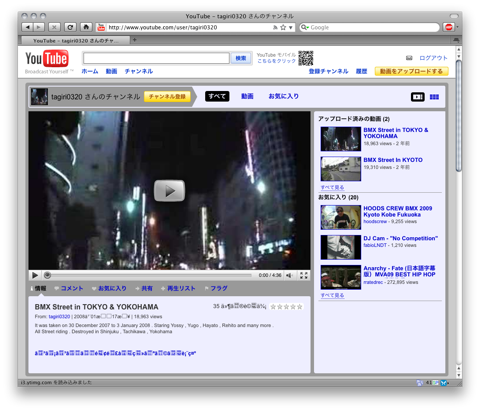Focus the YouTube search field

point(156,58)
